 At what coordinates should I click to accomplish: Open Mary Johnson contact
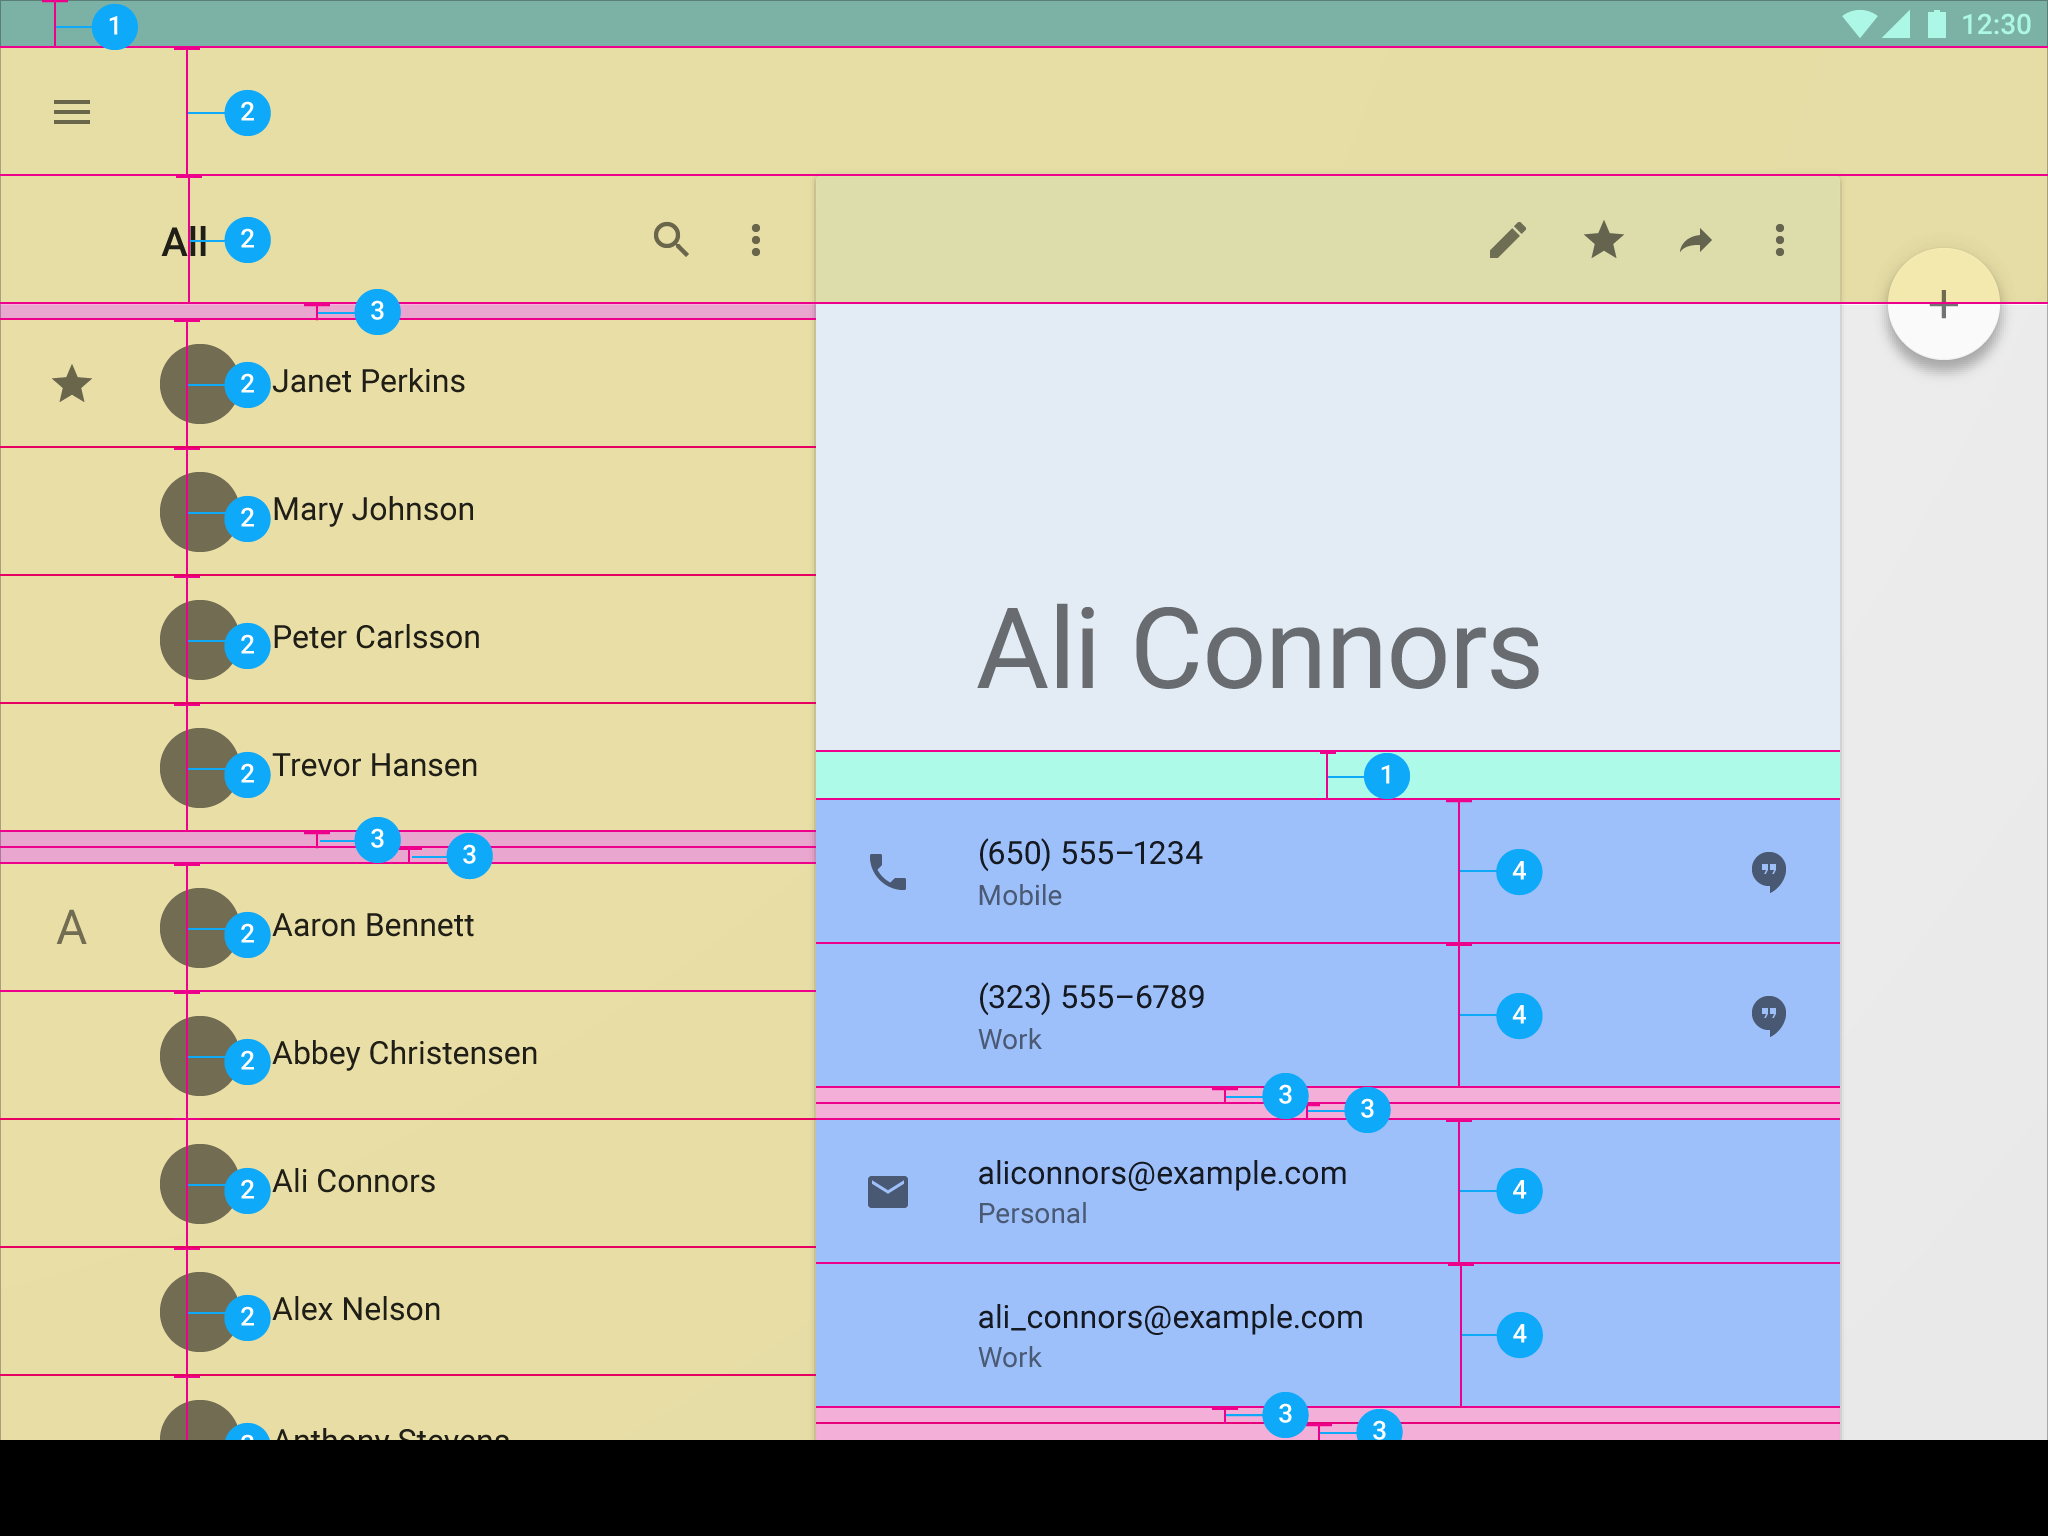pos(408,512)
